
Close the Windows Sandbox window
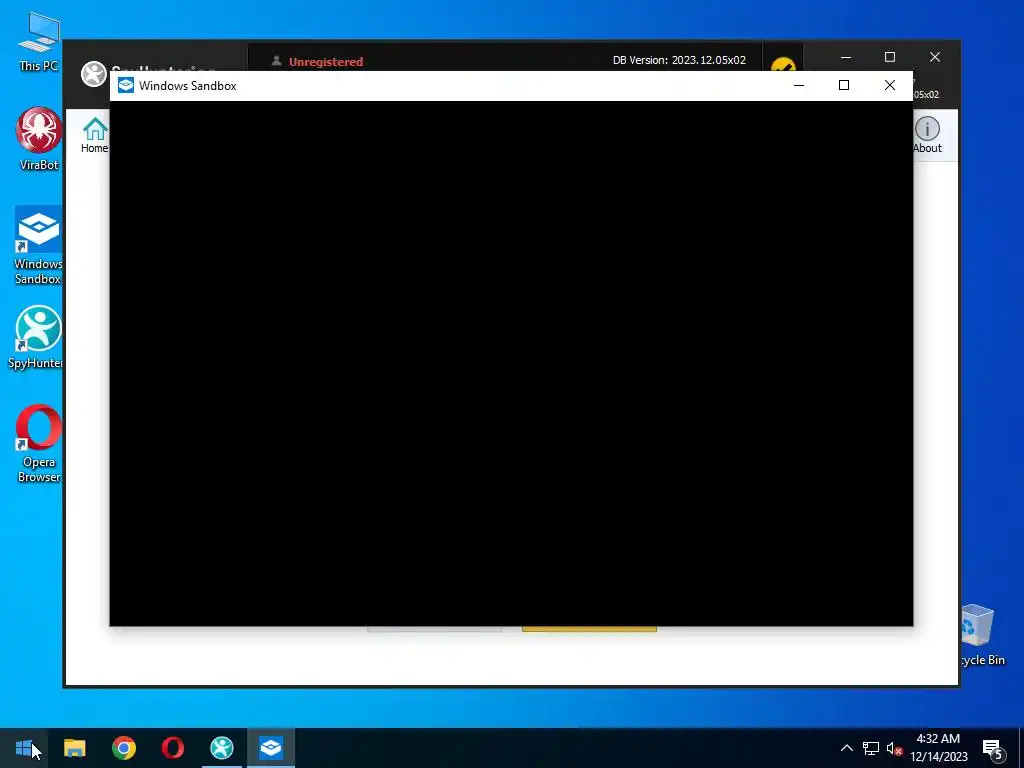pyautogui.click(x=889, y=86)
